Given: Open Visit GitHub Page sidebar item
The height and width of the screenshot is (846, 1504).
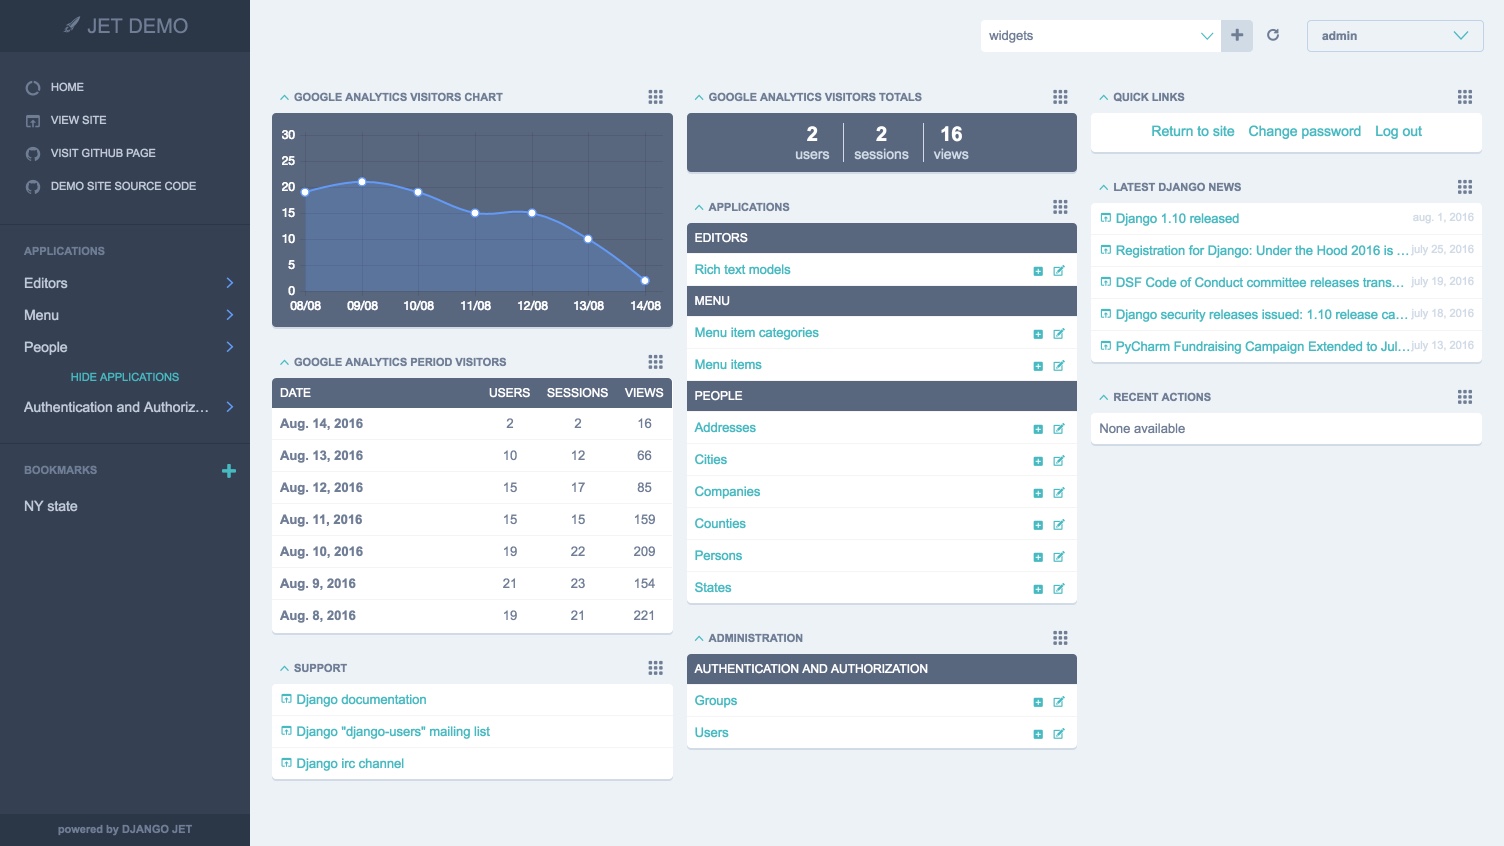Looking at the screenshot, I should click(x=103, y=153).
